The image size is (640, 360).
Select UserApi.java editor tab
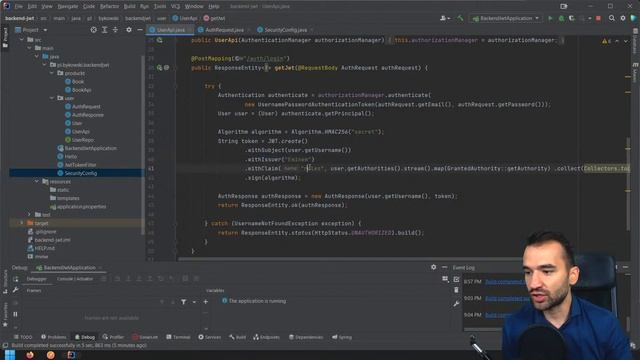171,30
